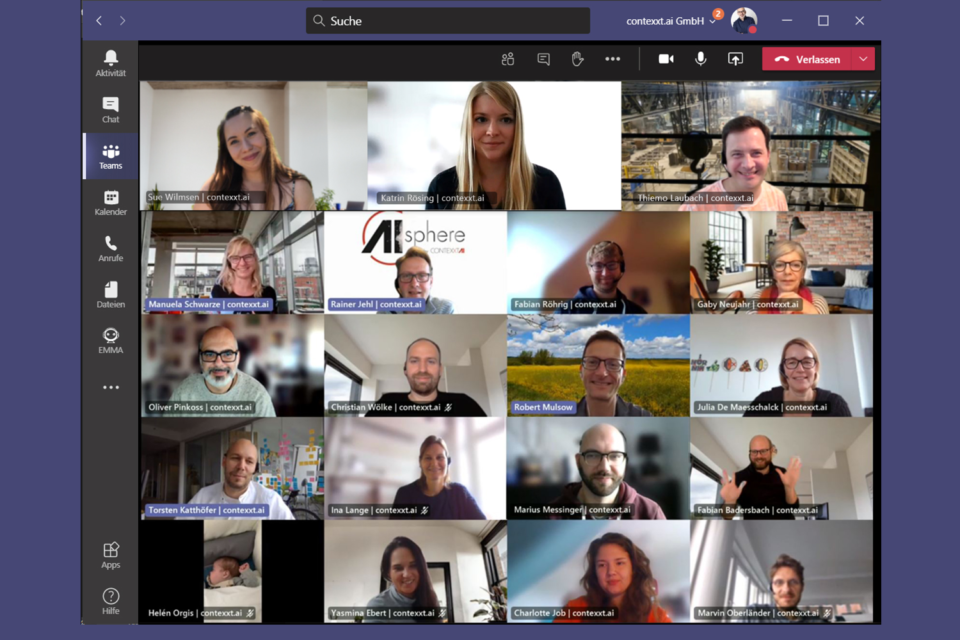Open the profile avatar menu
Screen dimensions: 960x640
coord(744,20)
